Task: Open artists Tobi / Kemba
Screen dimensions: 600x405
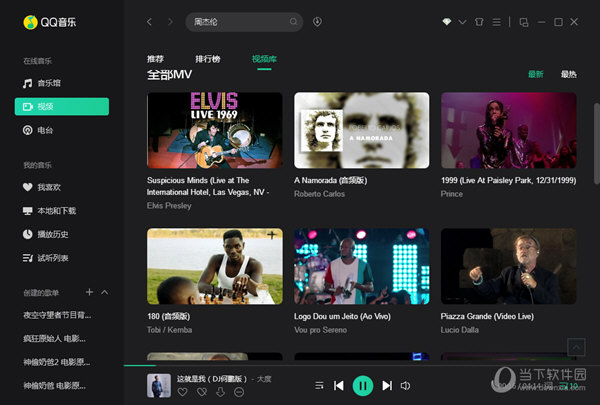Action: (x=170, y=330)
